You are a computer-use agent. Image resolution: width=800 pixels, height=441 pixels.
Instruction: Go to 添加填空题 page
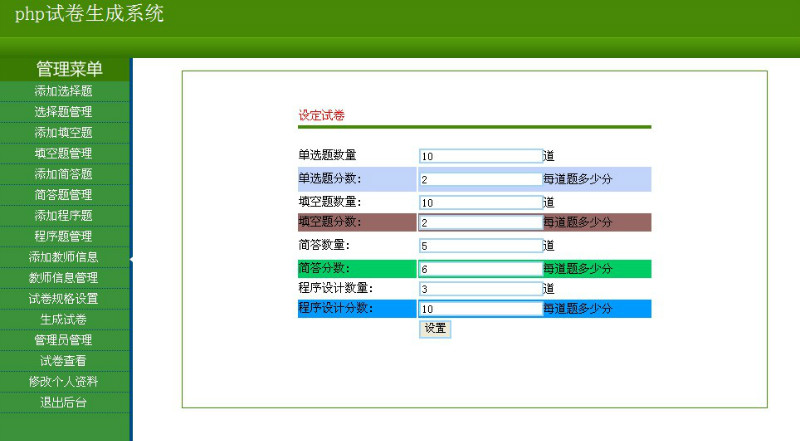(x=63, y=133)
